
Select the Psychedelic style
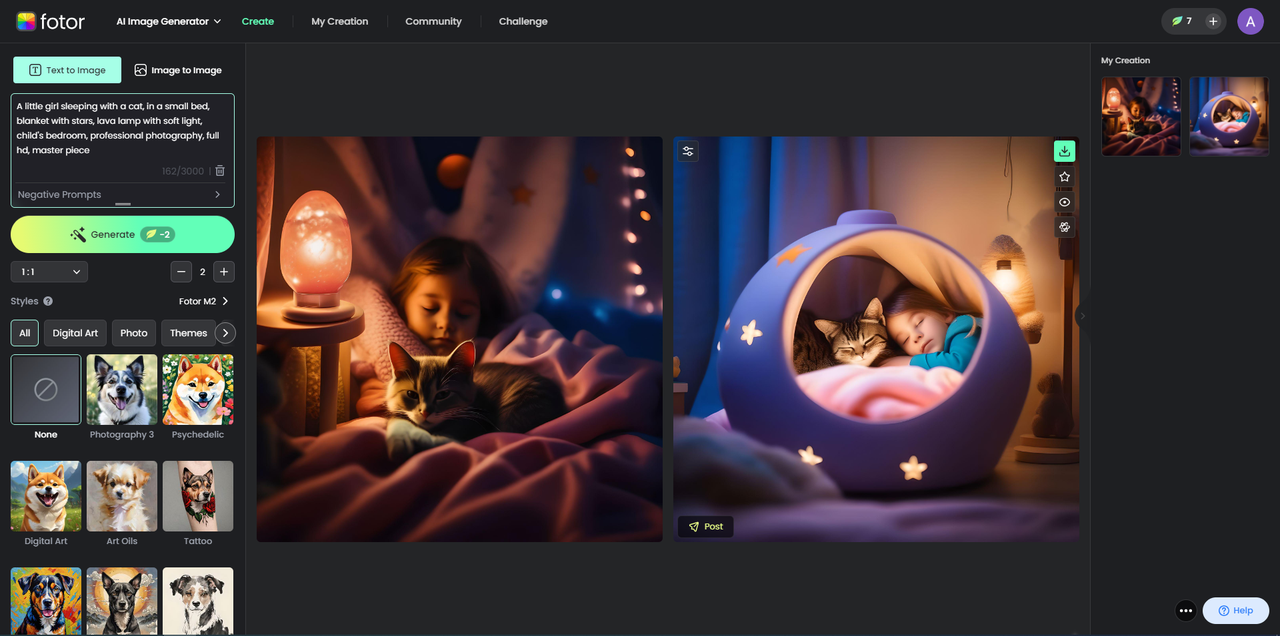(197, 389)
